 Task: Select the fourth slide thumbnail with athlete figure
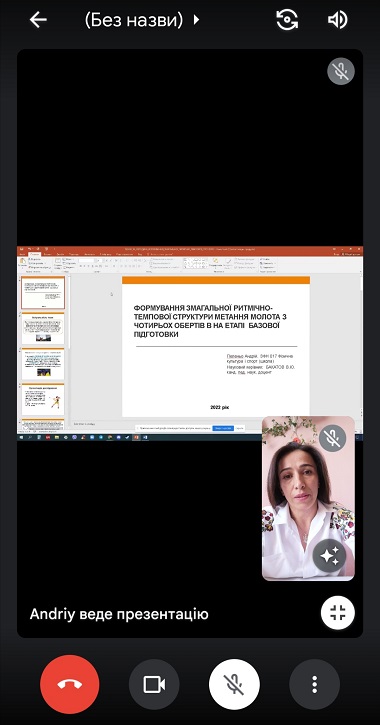tap(43, 399)
